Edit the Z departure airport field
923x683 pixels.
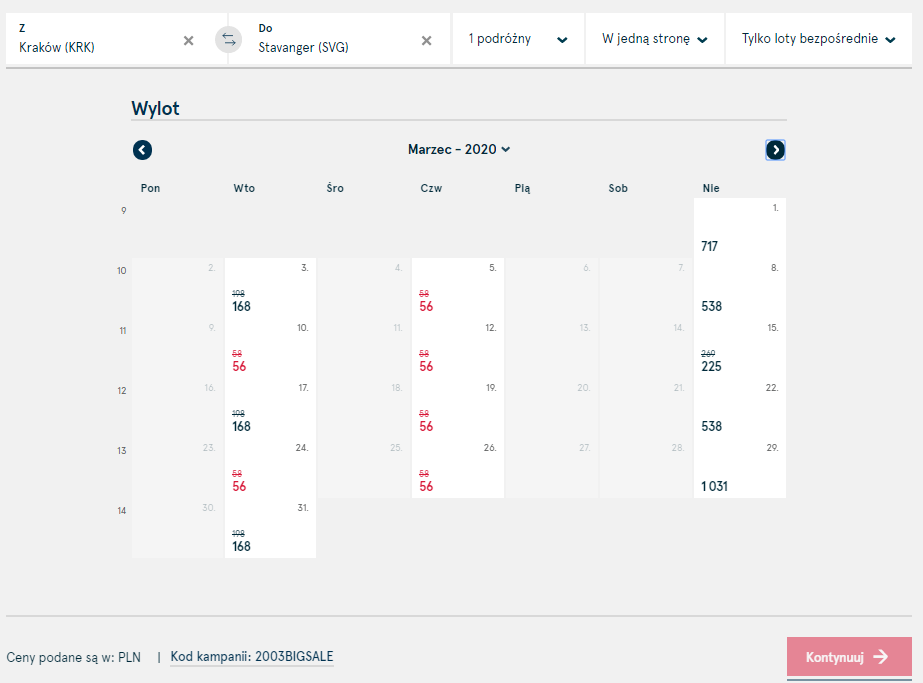pyautogui.click(x=97, y=39)
